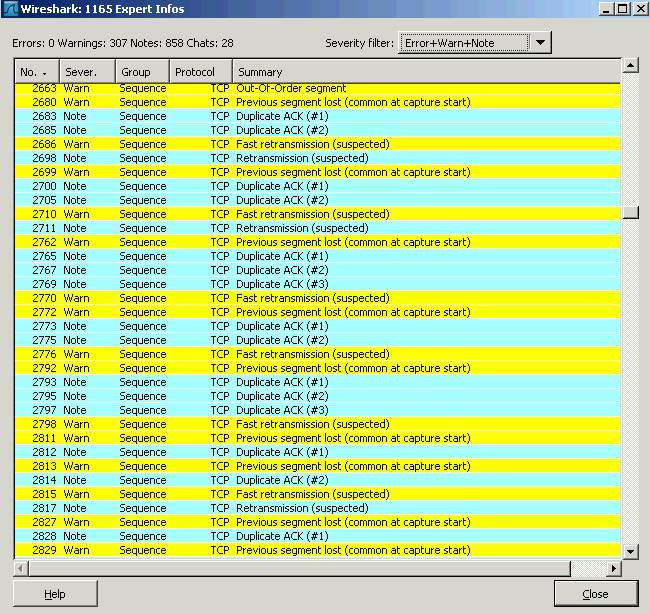Select row 2683 Duplicate ACK (#1)
The image size is (650, 614).
tap(318, 116)
